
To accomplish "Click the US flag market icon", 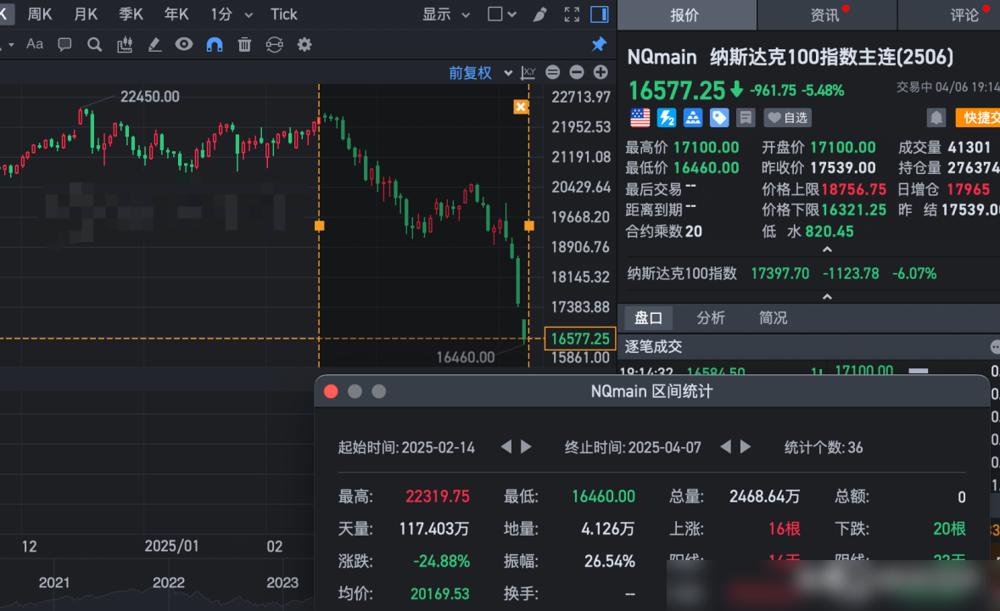I will tap(640, 117).
